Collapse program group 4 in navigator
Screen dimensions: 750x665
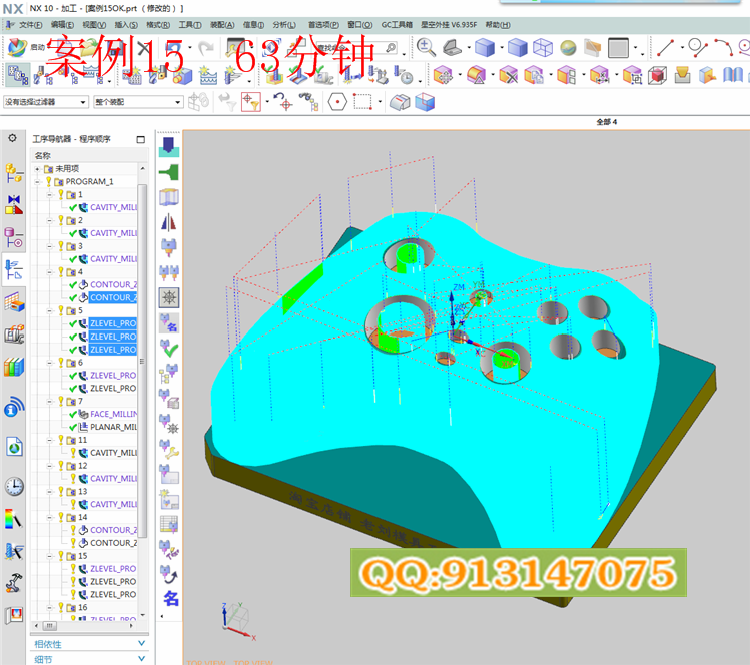point(50,272)
